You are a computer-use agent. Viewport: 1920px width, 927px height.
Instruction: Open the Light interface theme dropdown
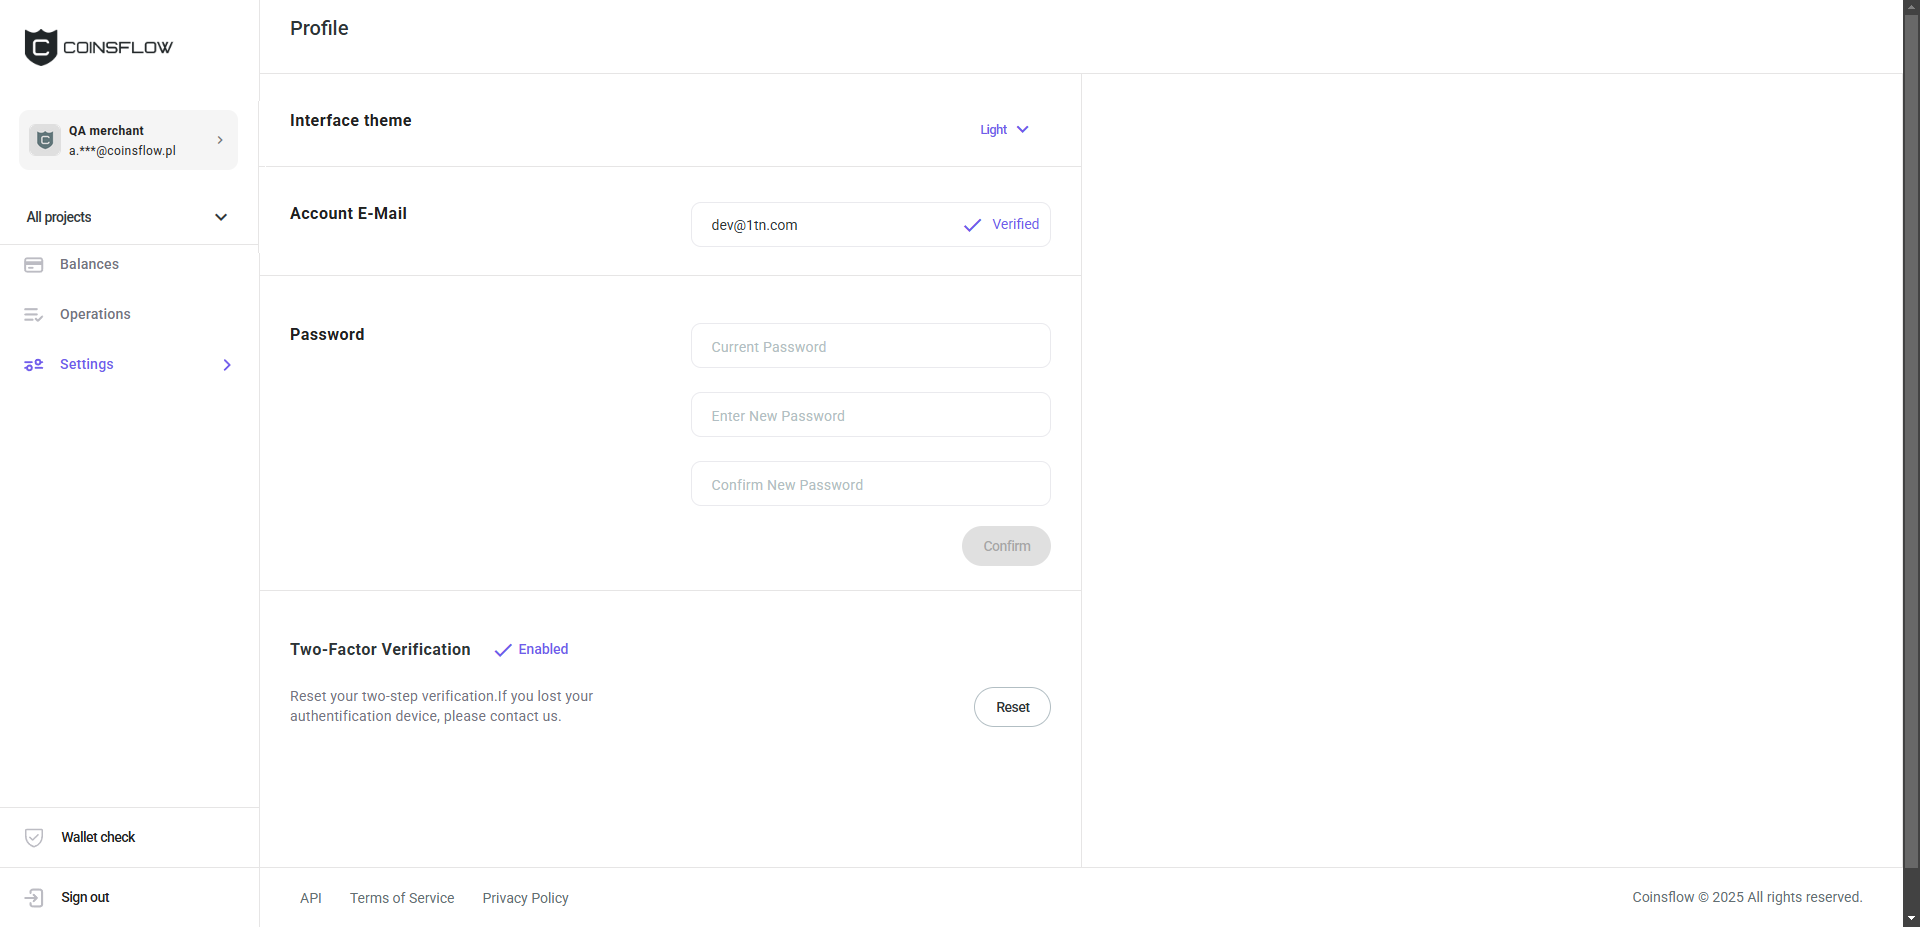[x=1004, y=130]
